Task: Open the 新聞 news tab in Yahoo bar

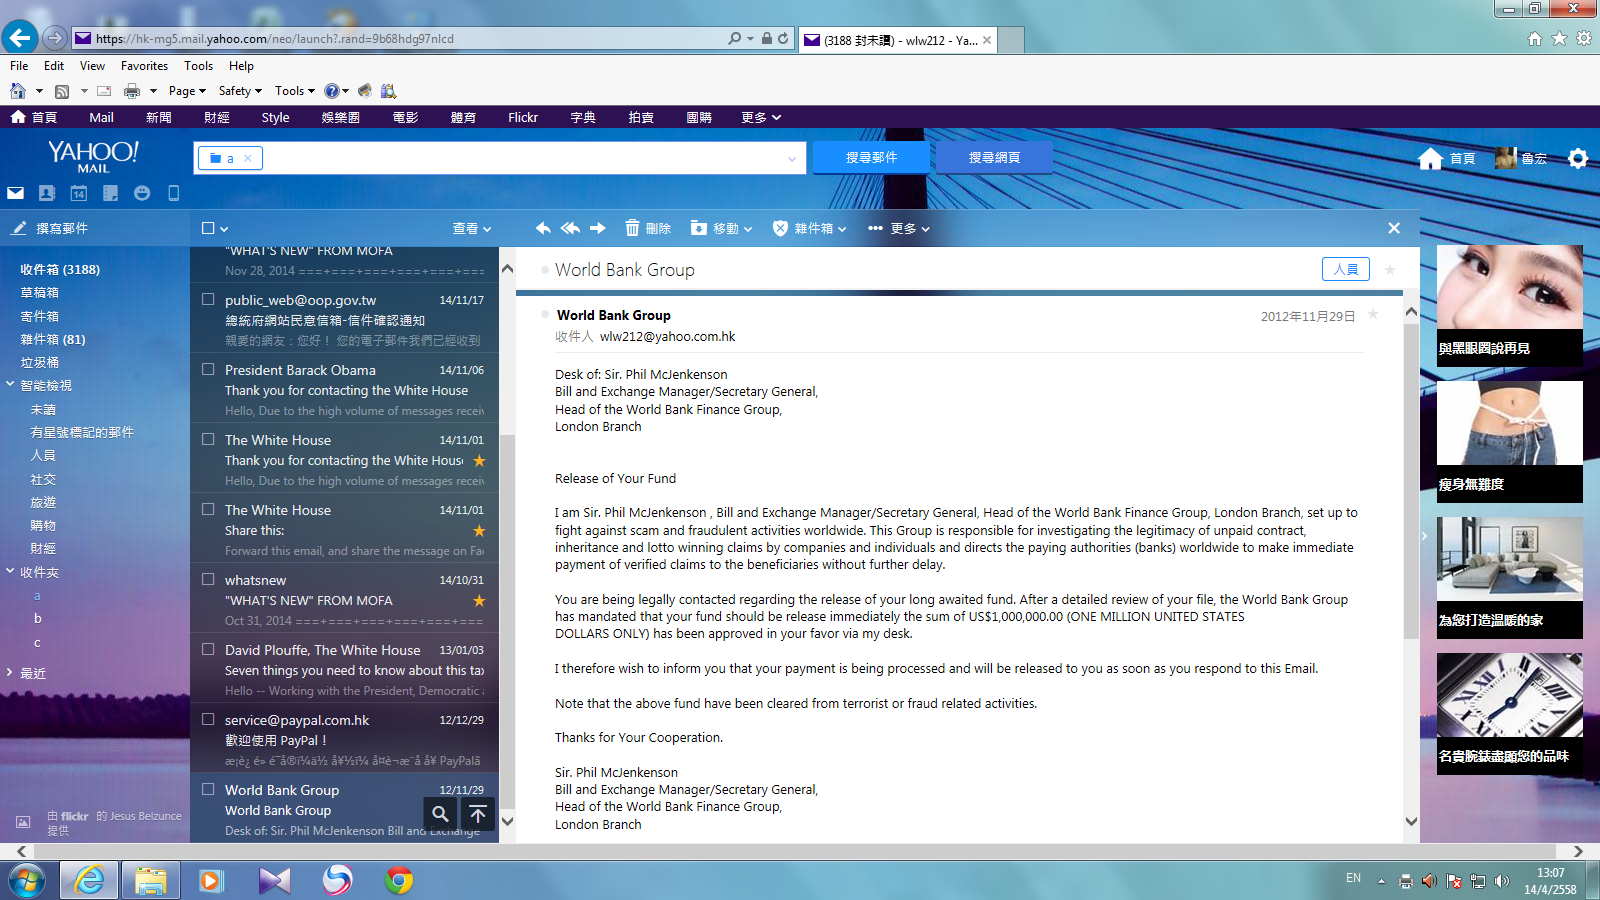Action: click(159, 117)
